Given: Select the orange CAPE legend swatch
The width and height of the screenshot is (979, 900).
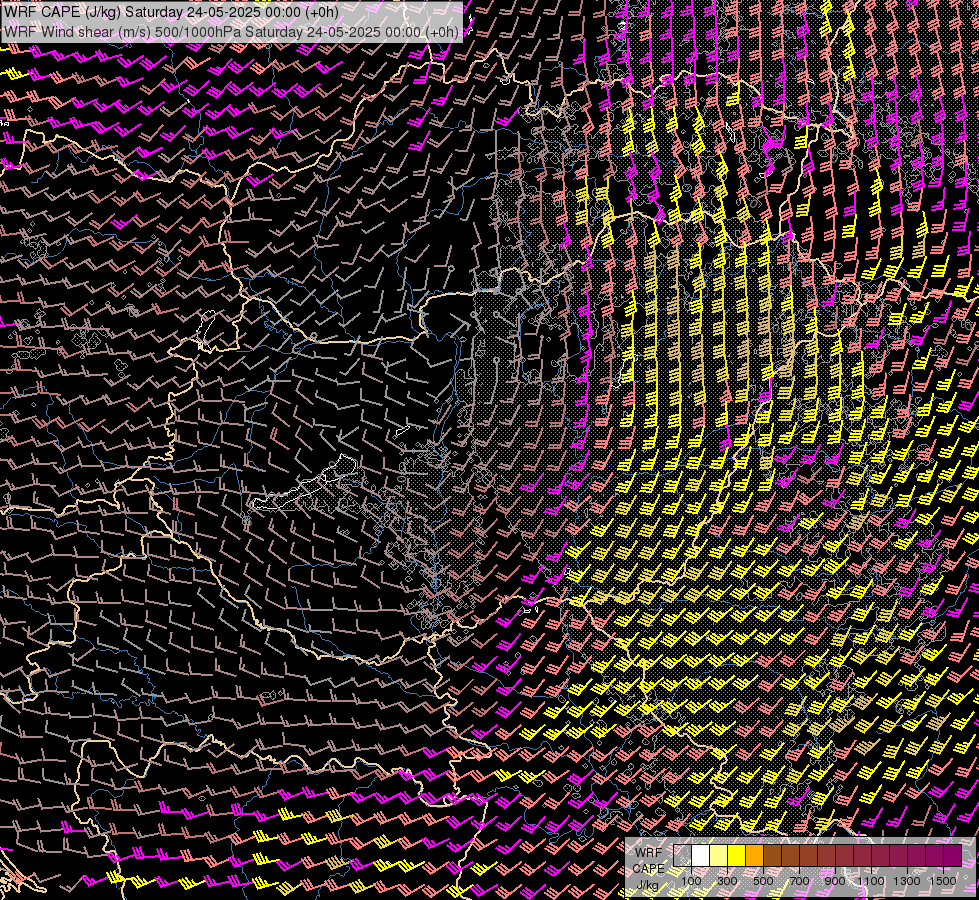Looking at the screenshot, I should pyautogui.click(x=754, y=855).
